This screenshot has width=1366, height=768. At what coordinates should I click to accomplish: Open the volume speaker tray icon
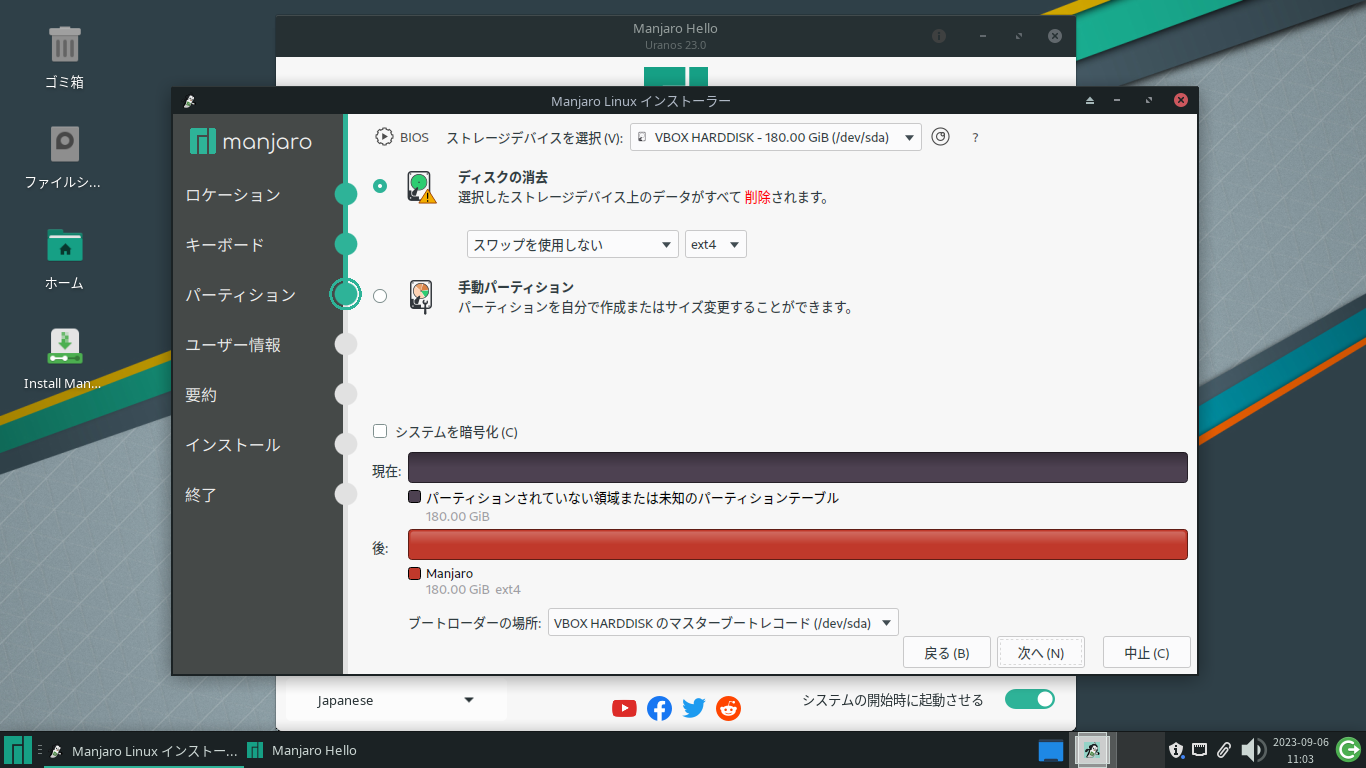(1252, 750)
